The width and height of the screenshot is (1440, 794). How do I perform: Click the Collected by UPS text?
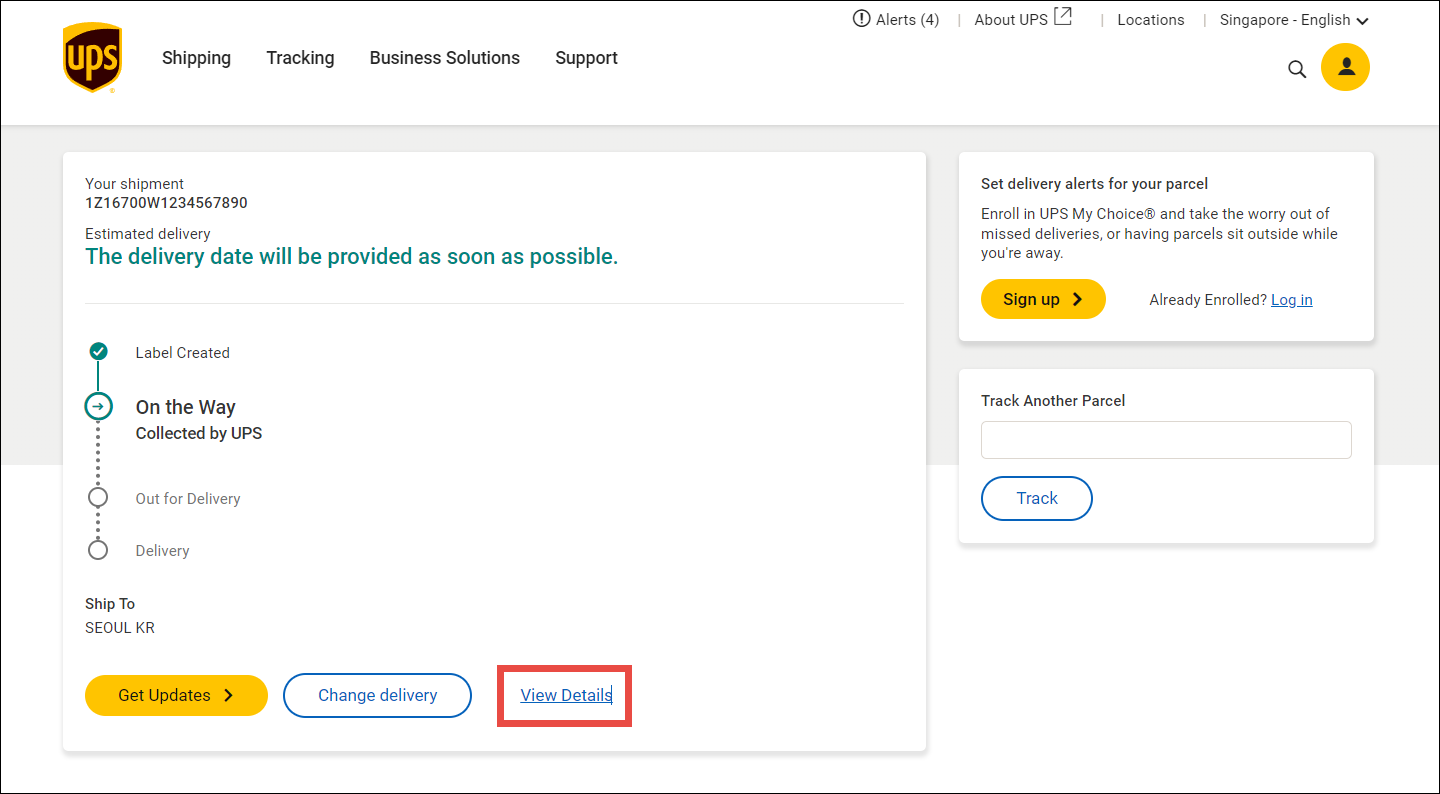coord(199,434)
